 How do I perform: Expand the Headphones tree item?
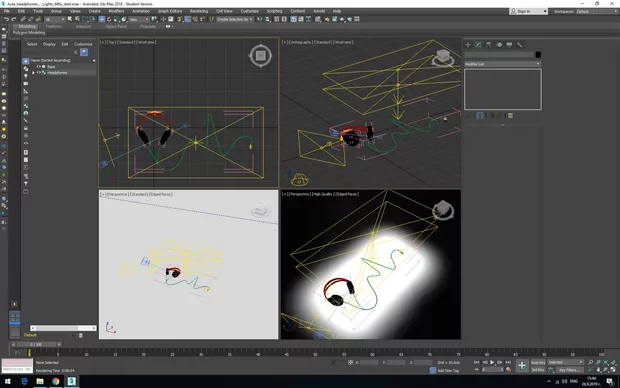tap(33, 73)
